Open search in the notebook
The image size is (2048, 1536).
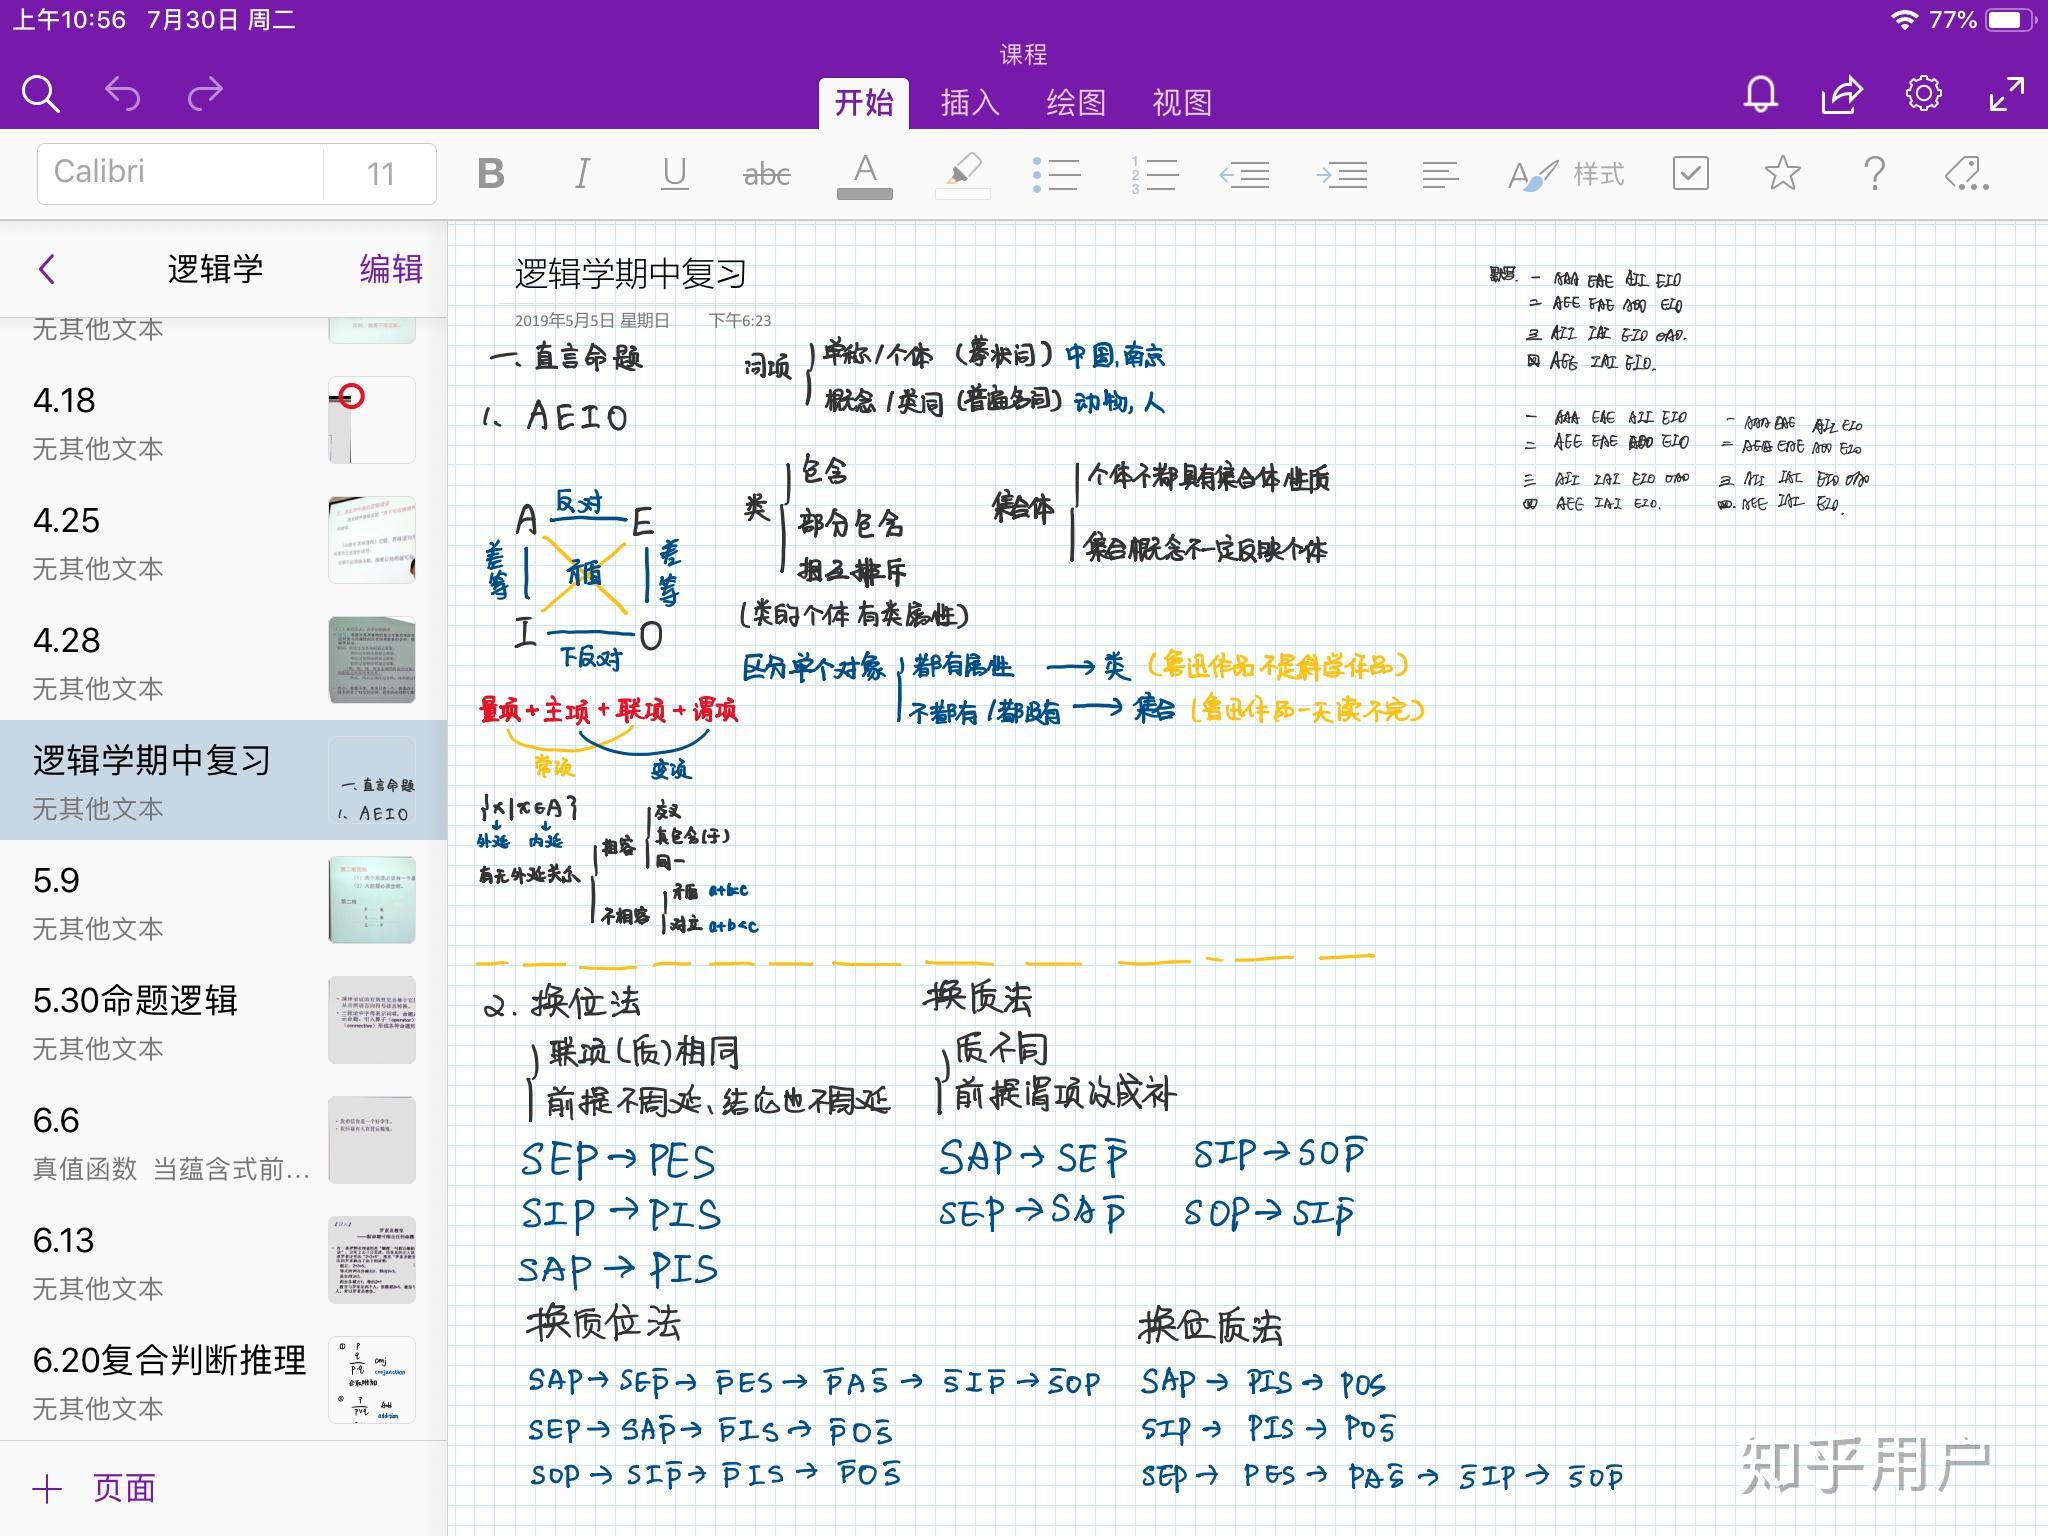coord(41,93)
